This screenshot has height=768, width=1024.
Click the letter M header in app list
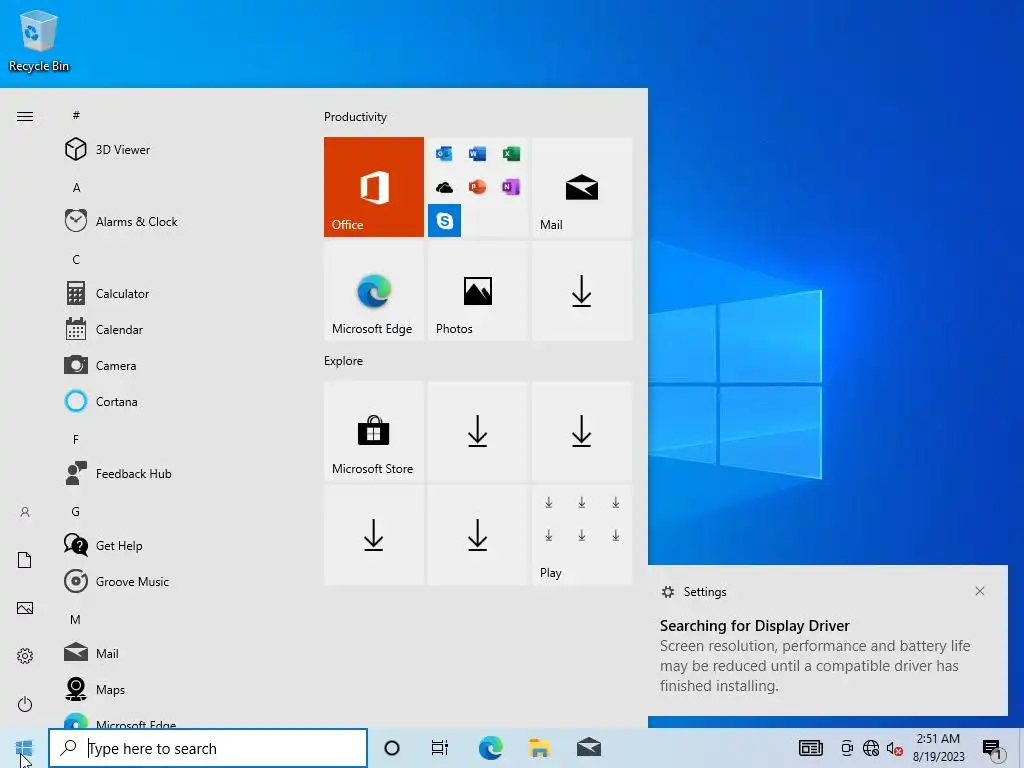(x=76, y=619)
